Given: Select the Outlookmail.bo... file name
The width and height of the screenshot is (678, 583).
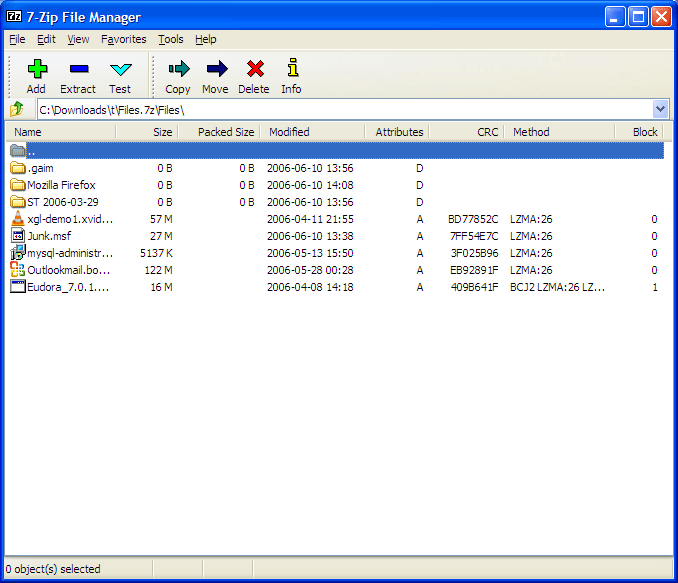Looking at the screenshot, I should click(69, 270).
